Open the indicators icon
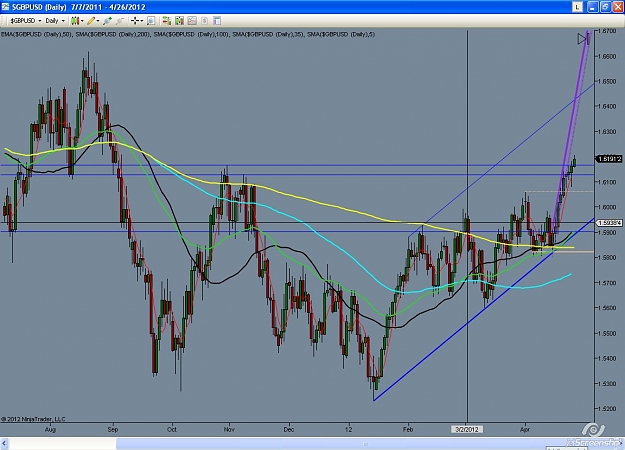The image size is (625, 450). click(179, 21)
